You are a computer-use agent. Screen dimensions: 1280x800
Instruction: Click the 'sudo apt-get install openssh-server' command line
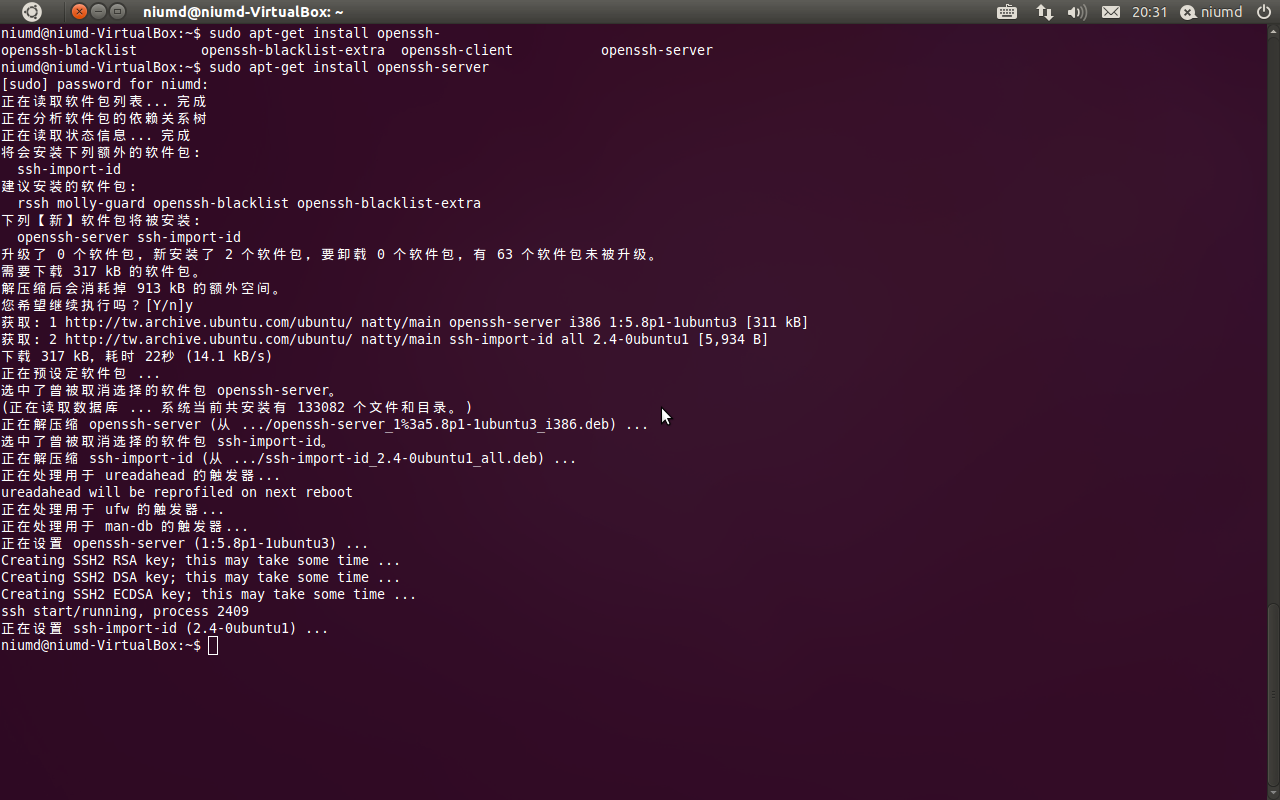(x=349, y=67)
